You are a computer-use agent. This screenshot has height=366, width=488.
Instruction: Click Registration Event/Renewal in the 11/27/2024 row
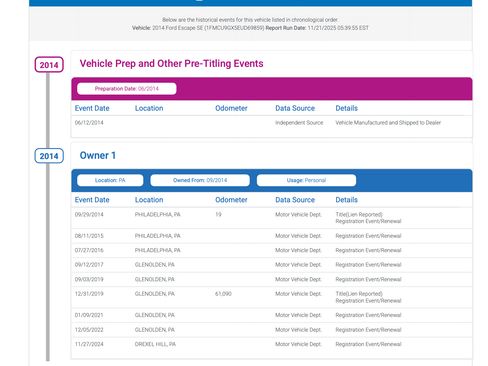click(x=368, y=344)
